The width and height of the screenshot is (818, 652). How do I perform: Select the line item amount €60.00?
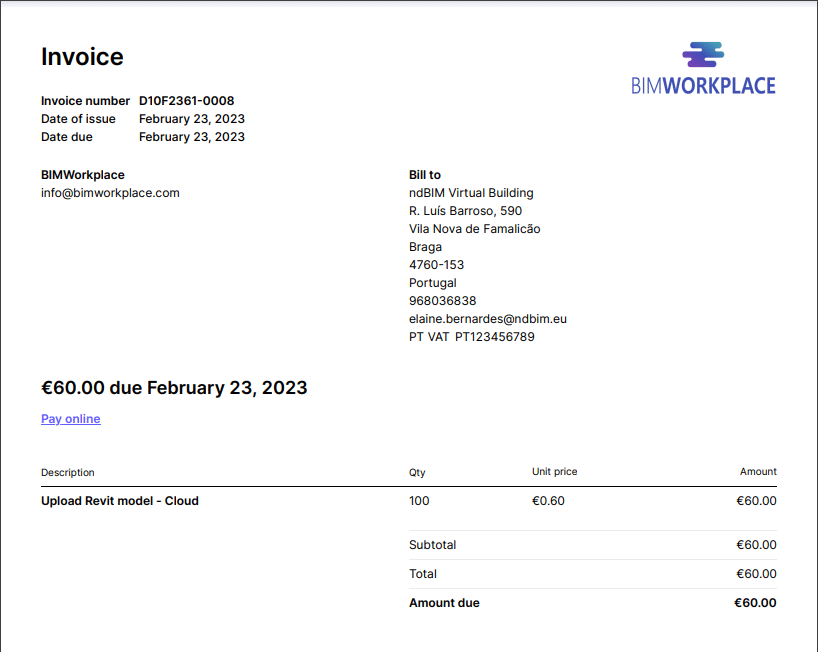756,501
